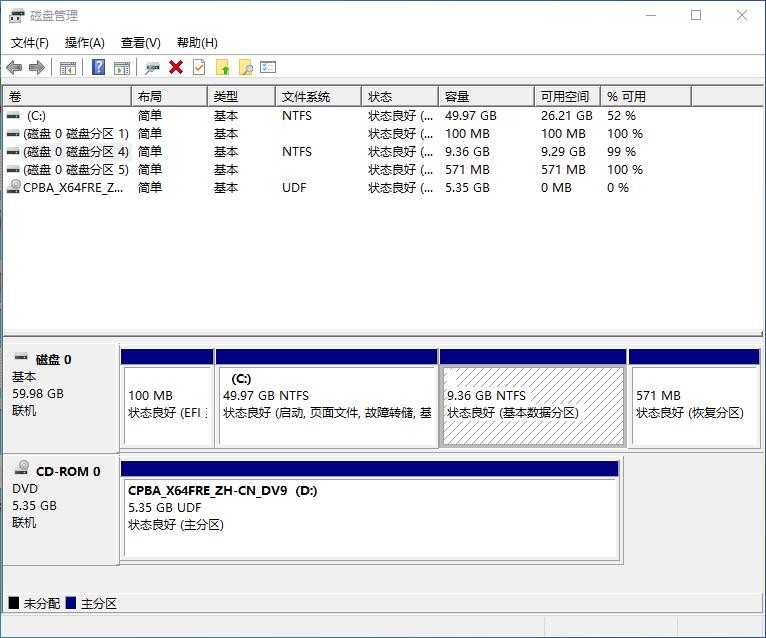The width and height of the screenshot is (766, 638).
Task: Click the properties icon with the checkmark
Action: point(199,67)
